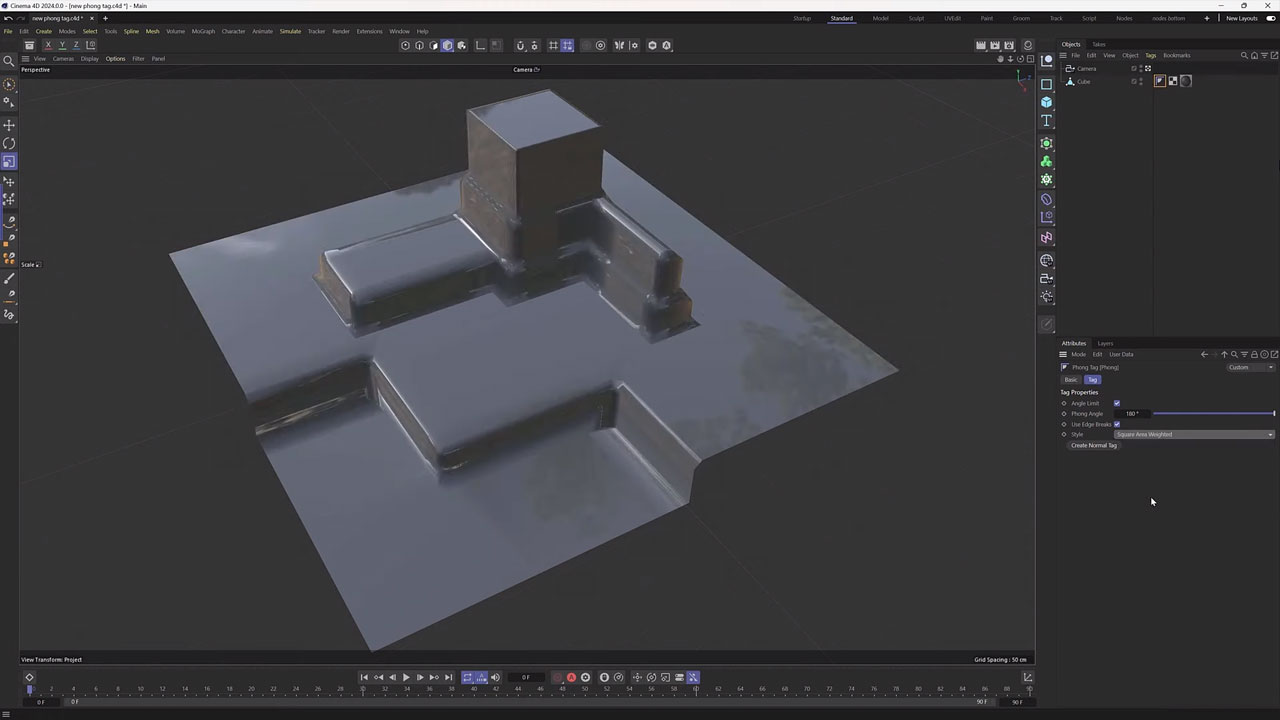Screen dimensions: 1280x720
Task: Open the MoGraph menu from the menu bar
Action: click(203, 31)
